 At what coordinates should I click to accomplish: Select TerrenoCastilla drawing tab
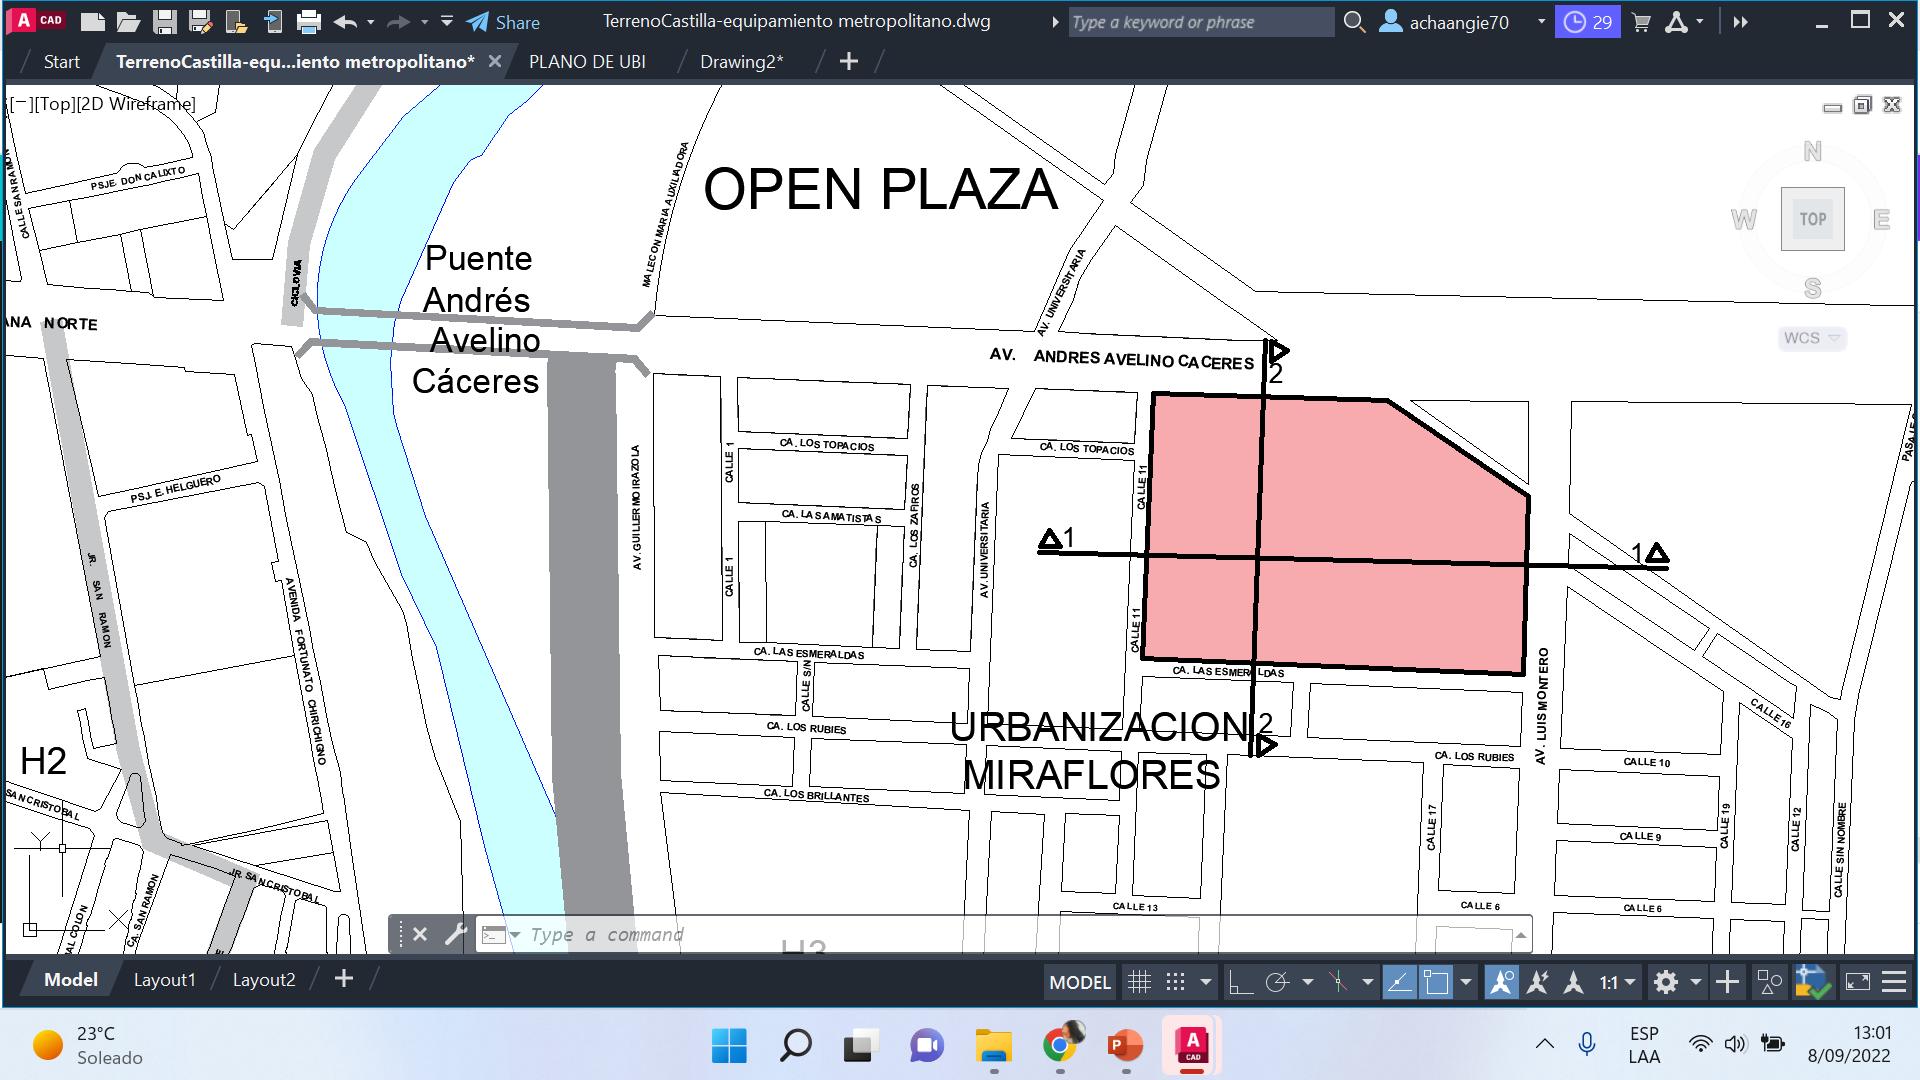[x=295, y=62]
